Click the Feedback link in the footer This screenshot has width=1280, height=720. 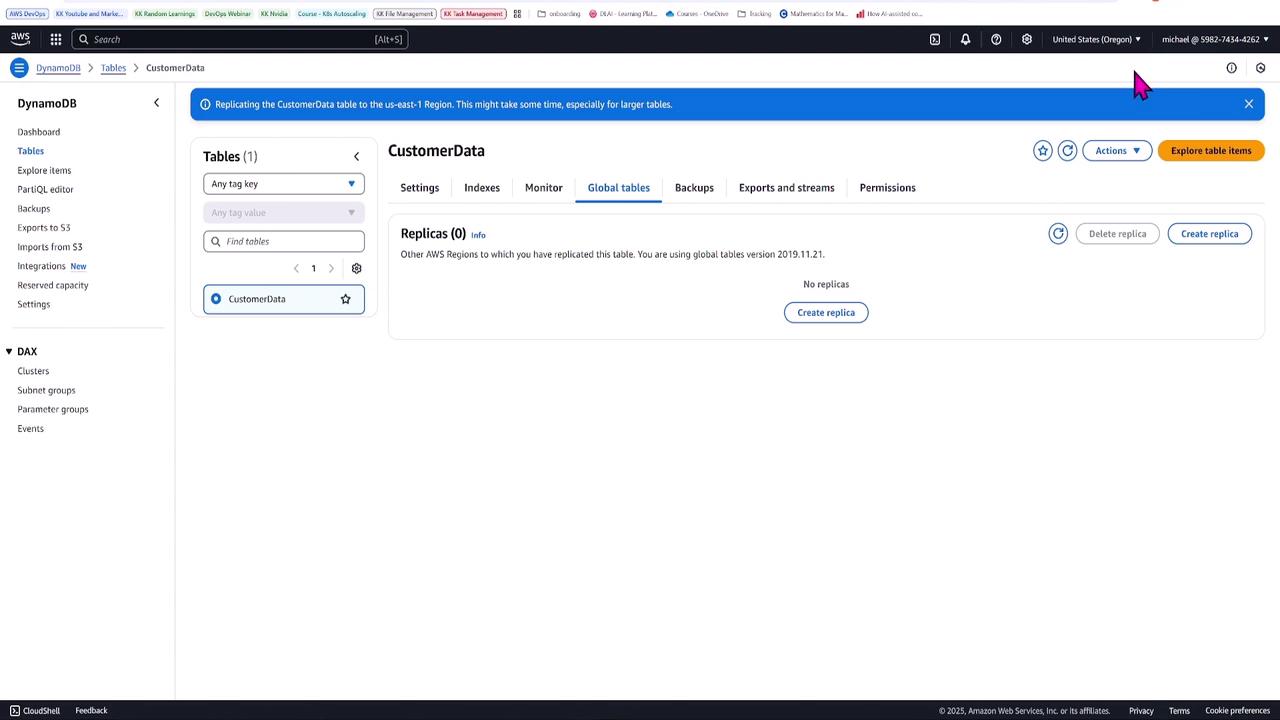91,711
